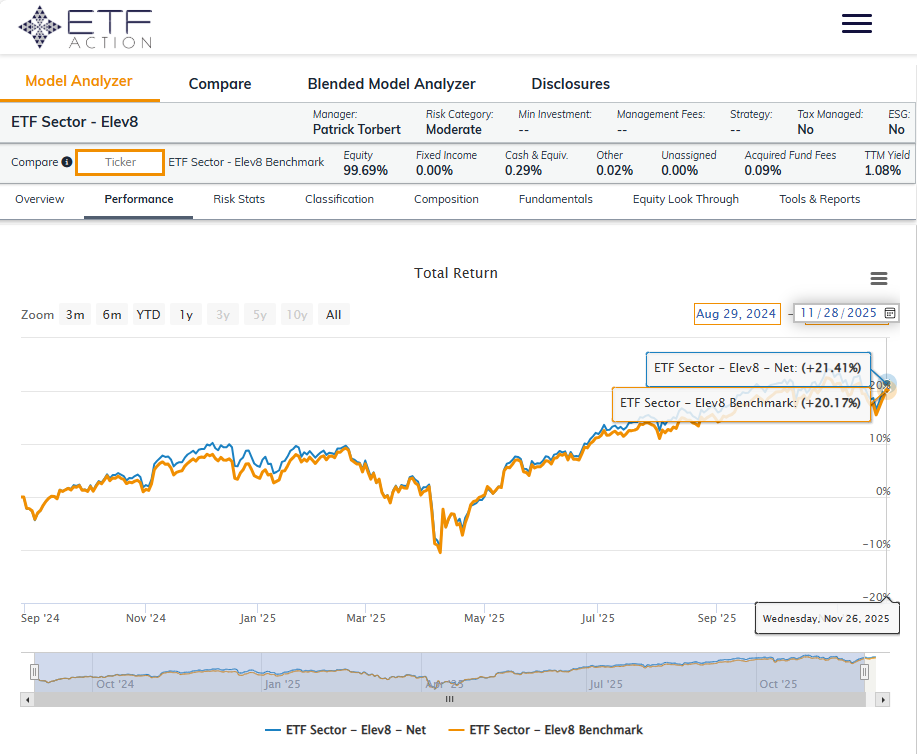Screen dimensions: 917x754
Task: Toggle ETF Sector - Elev8 Benchmark legend series
Action: pyautogui.click(x=545, y=730)
